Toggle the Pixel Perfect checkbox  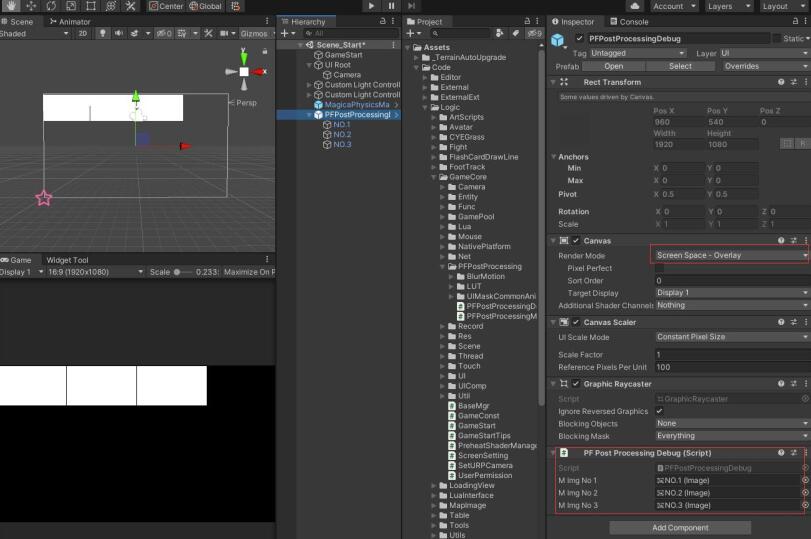point(660,269)
